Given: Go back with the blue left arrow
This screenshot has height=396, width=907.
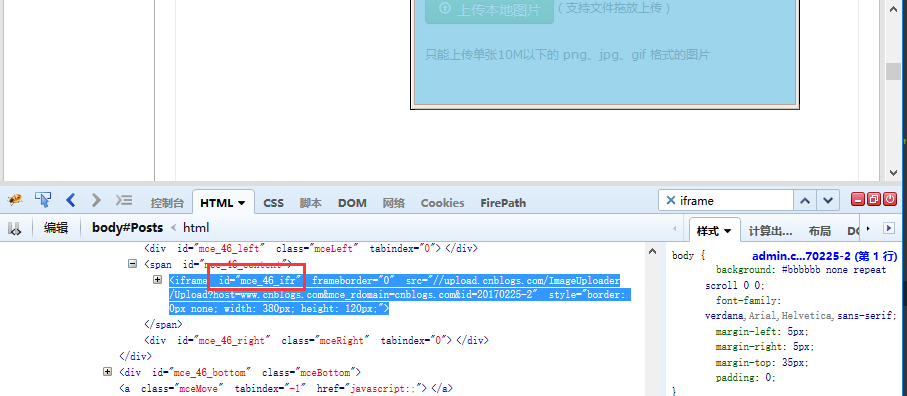Looking at the screenshot, I should click(71, 201).
